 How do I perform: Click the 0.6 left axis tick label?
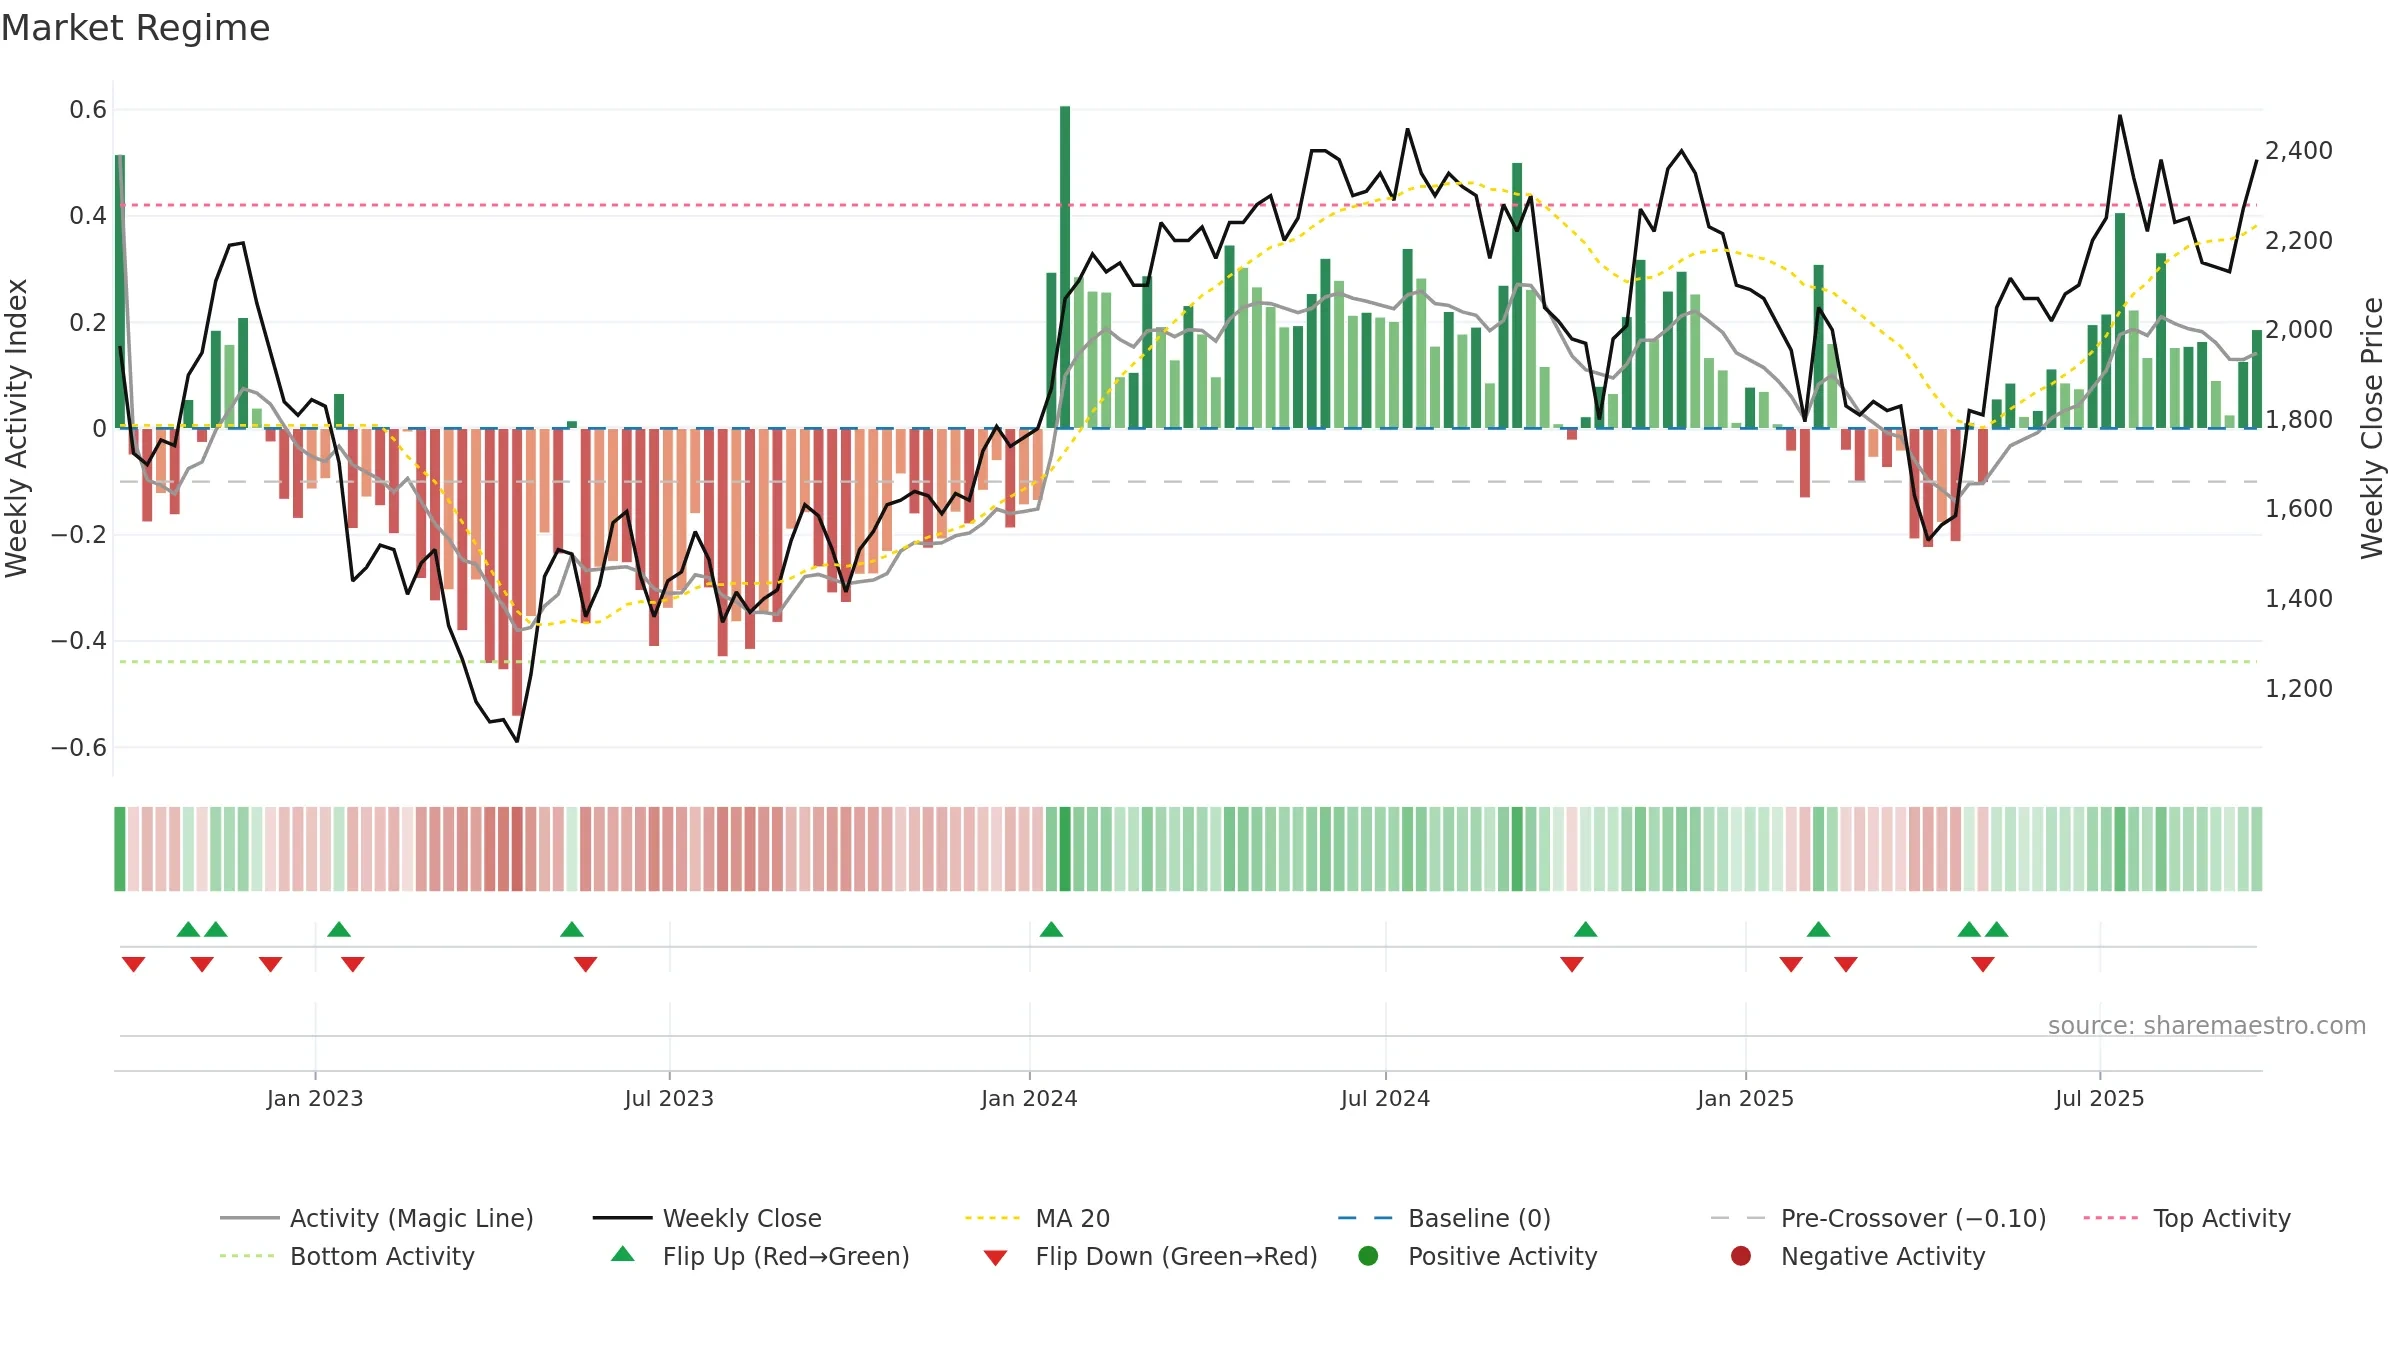coord(88,110)
